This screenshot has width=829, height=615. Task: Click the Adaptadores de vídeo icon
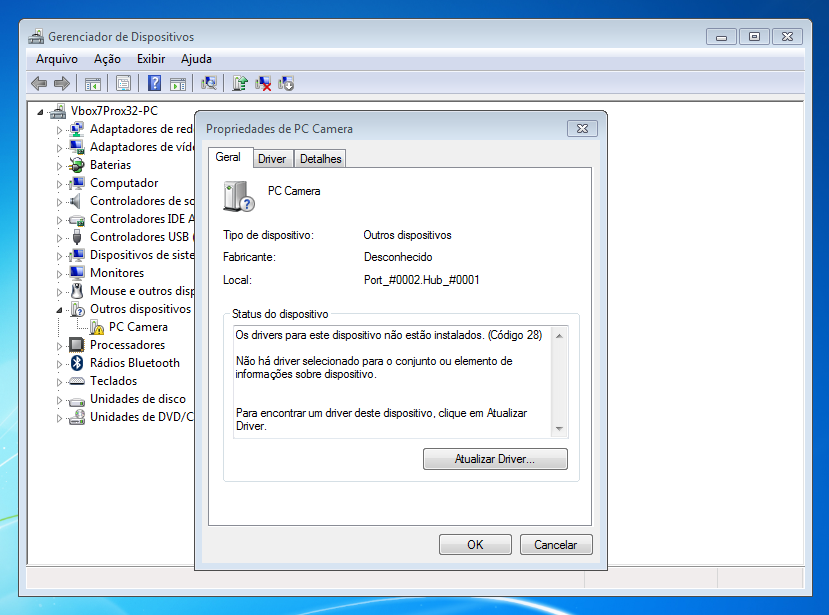point(77,146)
